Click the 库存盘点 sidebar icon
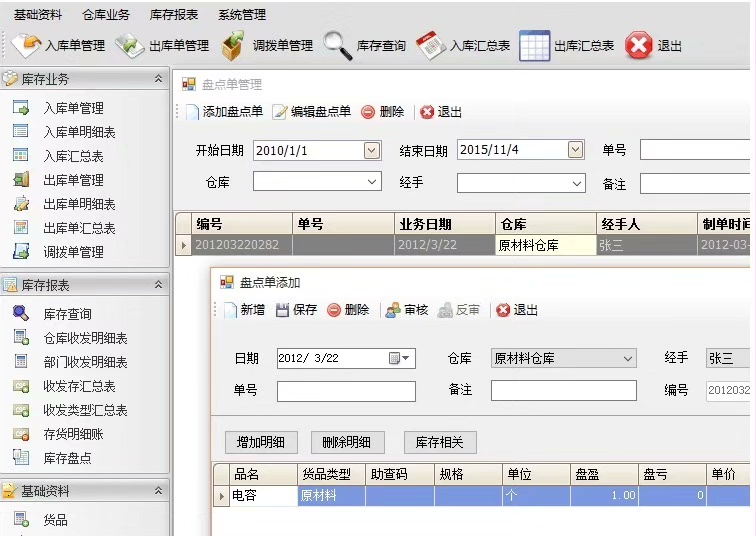Image resolution: width=756 pixels, height=536 pixels. (x=21, y=457)
